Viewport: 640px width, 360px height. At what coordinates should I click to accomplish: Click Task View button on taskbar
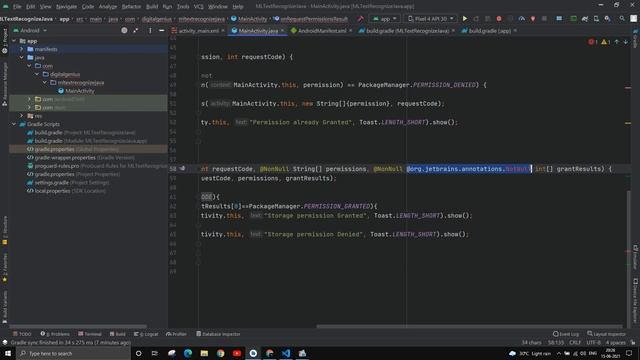pos(155,353)
